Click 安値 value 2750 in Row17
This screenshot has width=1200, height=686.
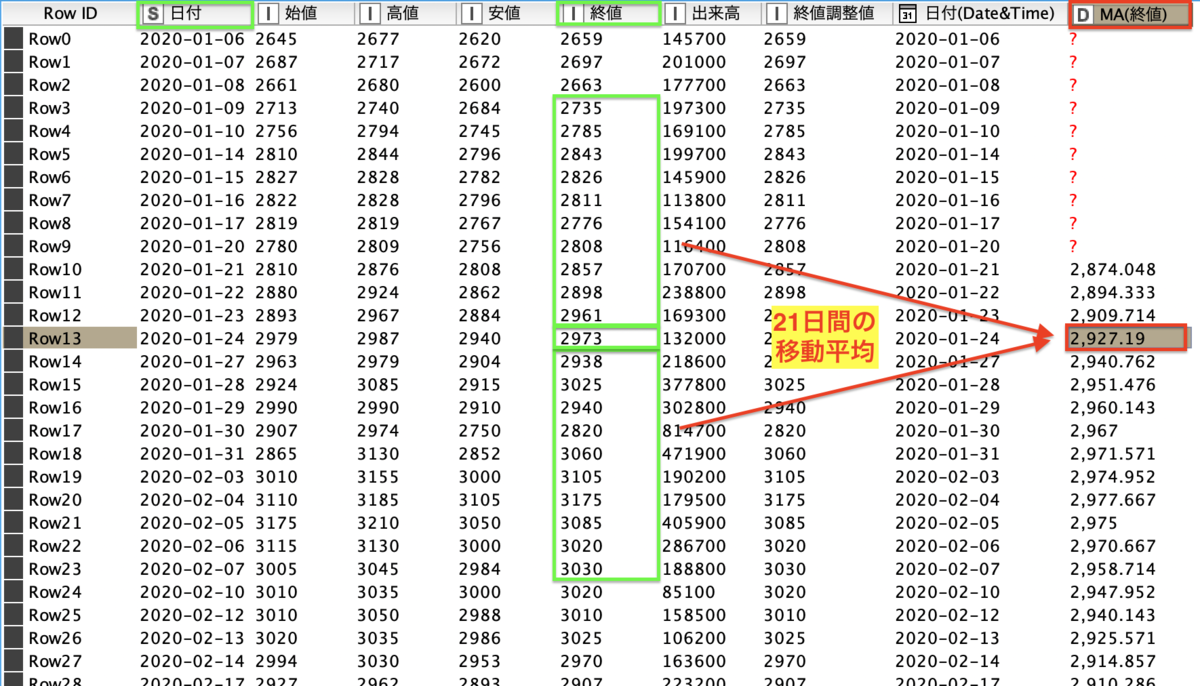[x=480, y=430]
